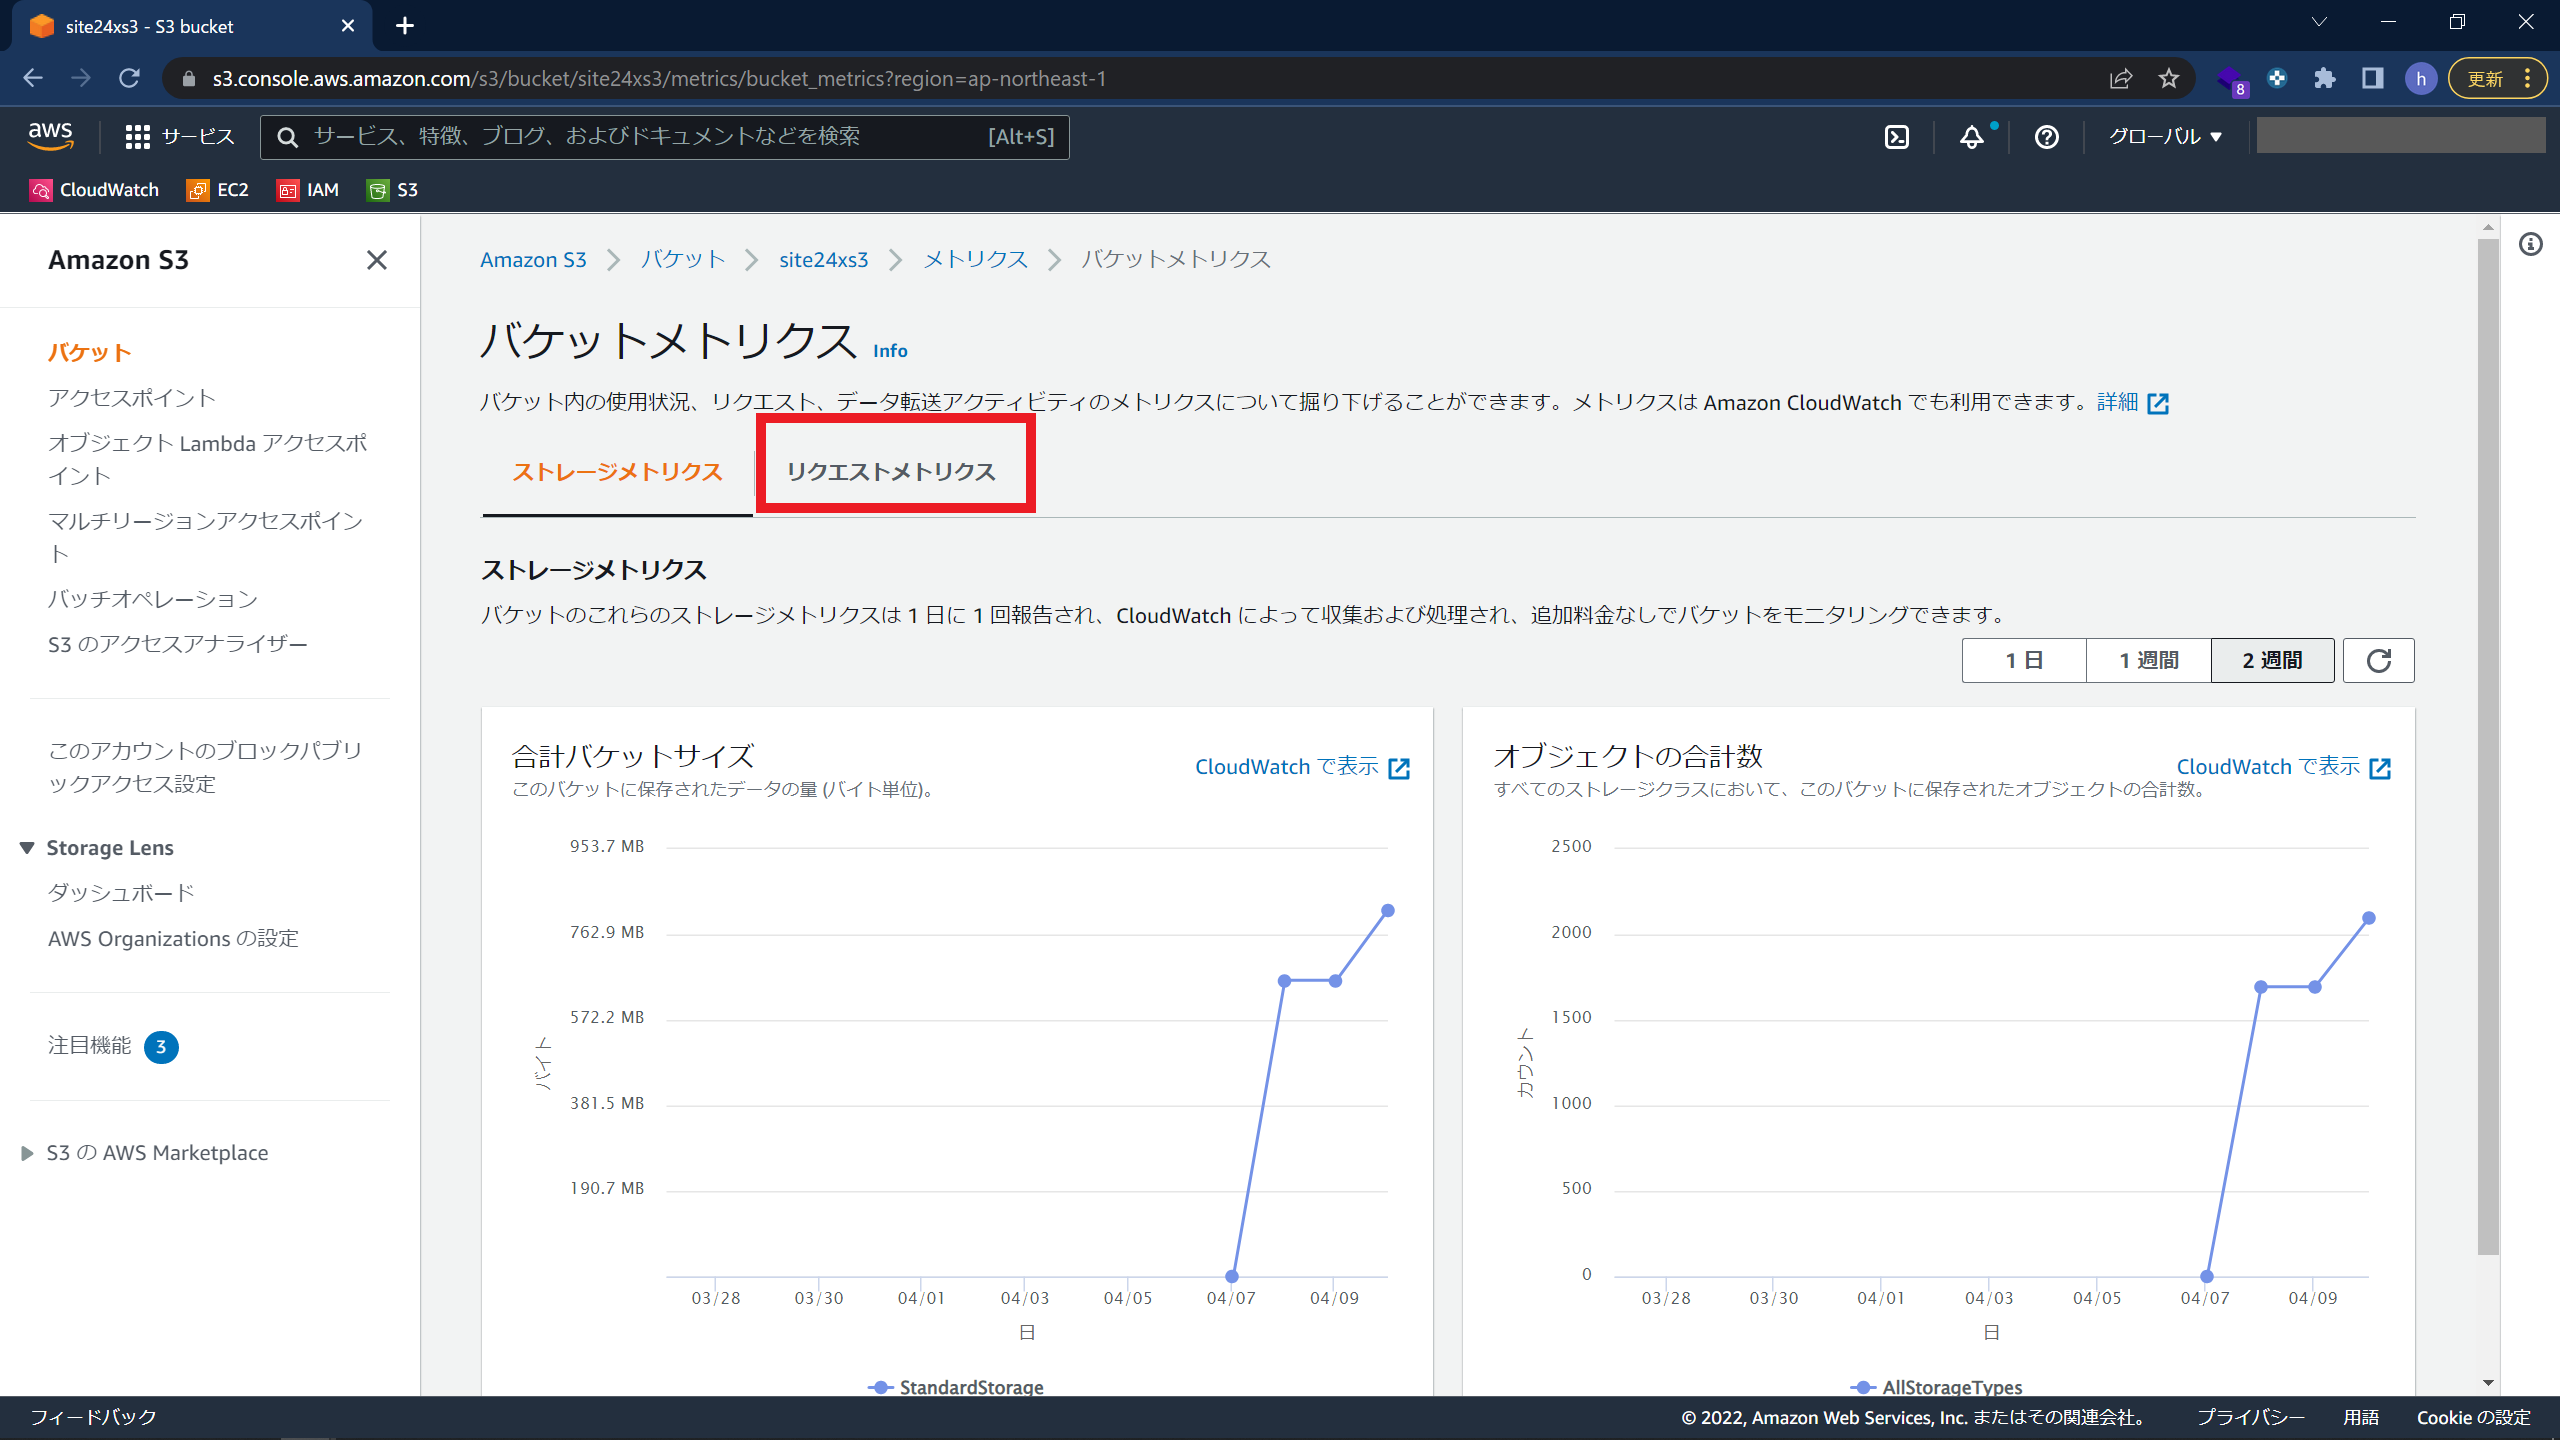Viewport: 2560px width, 1440px height.
Task: Click the browser address bar URL
Action: click(x=660, y=78)
